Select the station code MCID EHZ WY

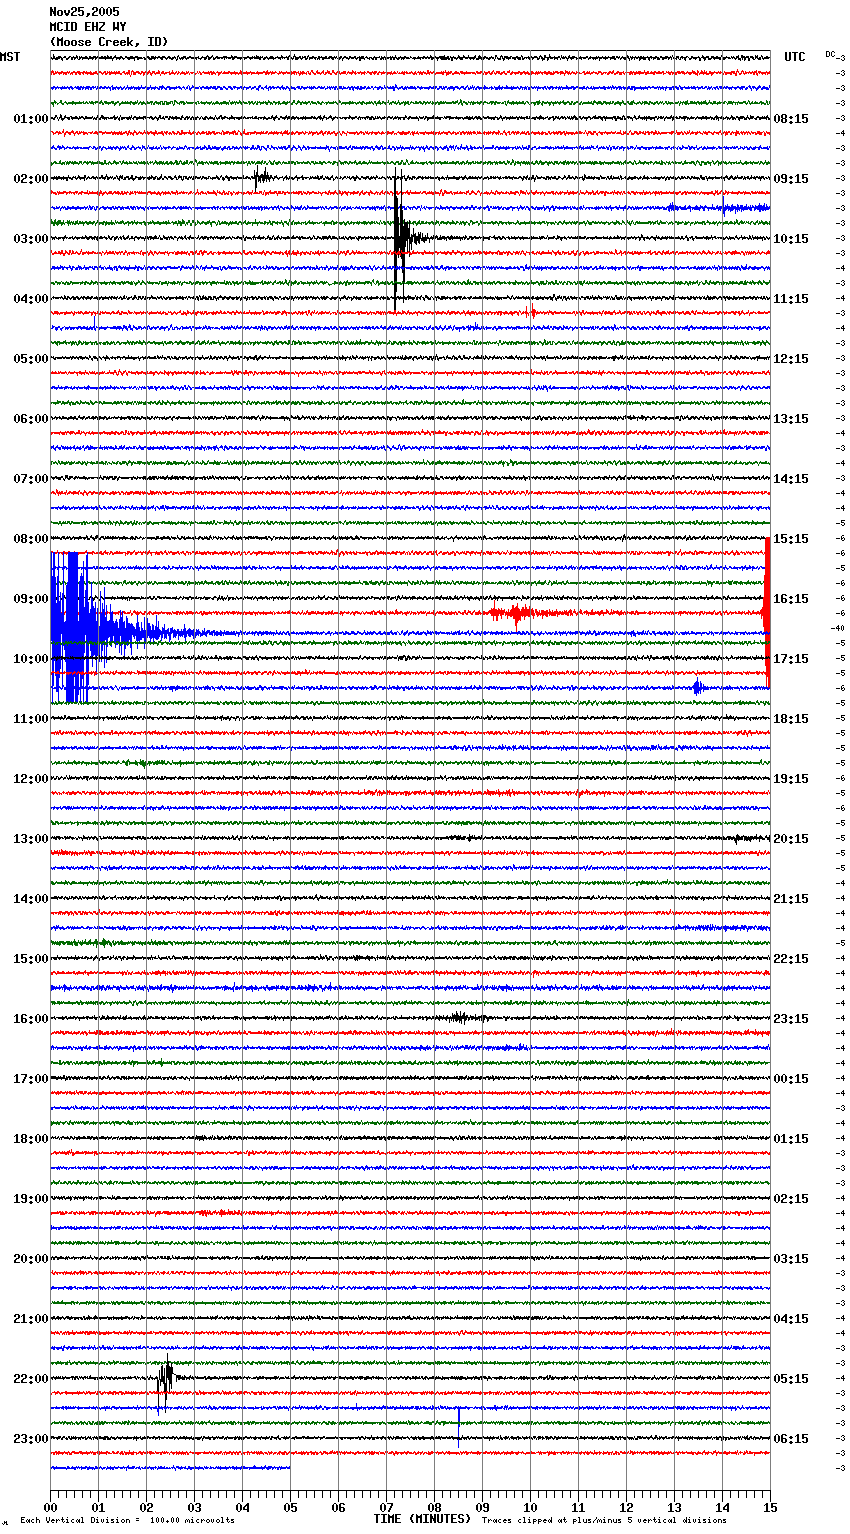88,27
